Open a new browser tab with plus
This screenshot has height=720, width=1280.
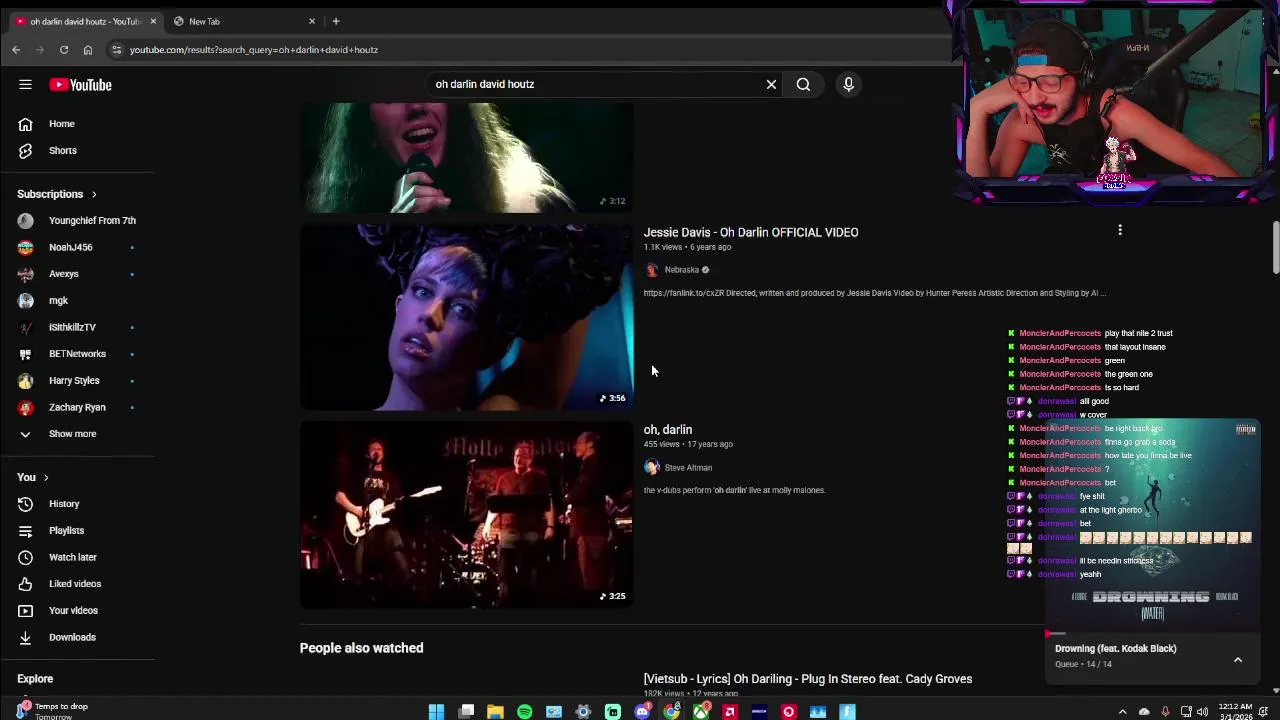336,21
